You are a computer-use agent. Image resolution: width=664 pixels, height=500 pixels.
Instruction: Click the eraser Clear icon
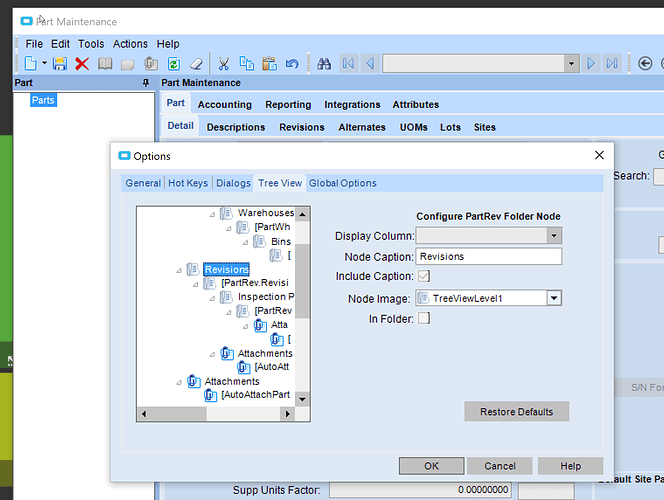tap(196, 64)
